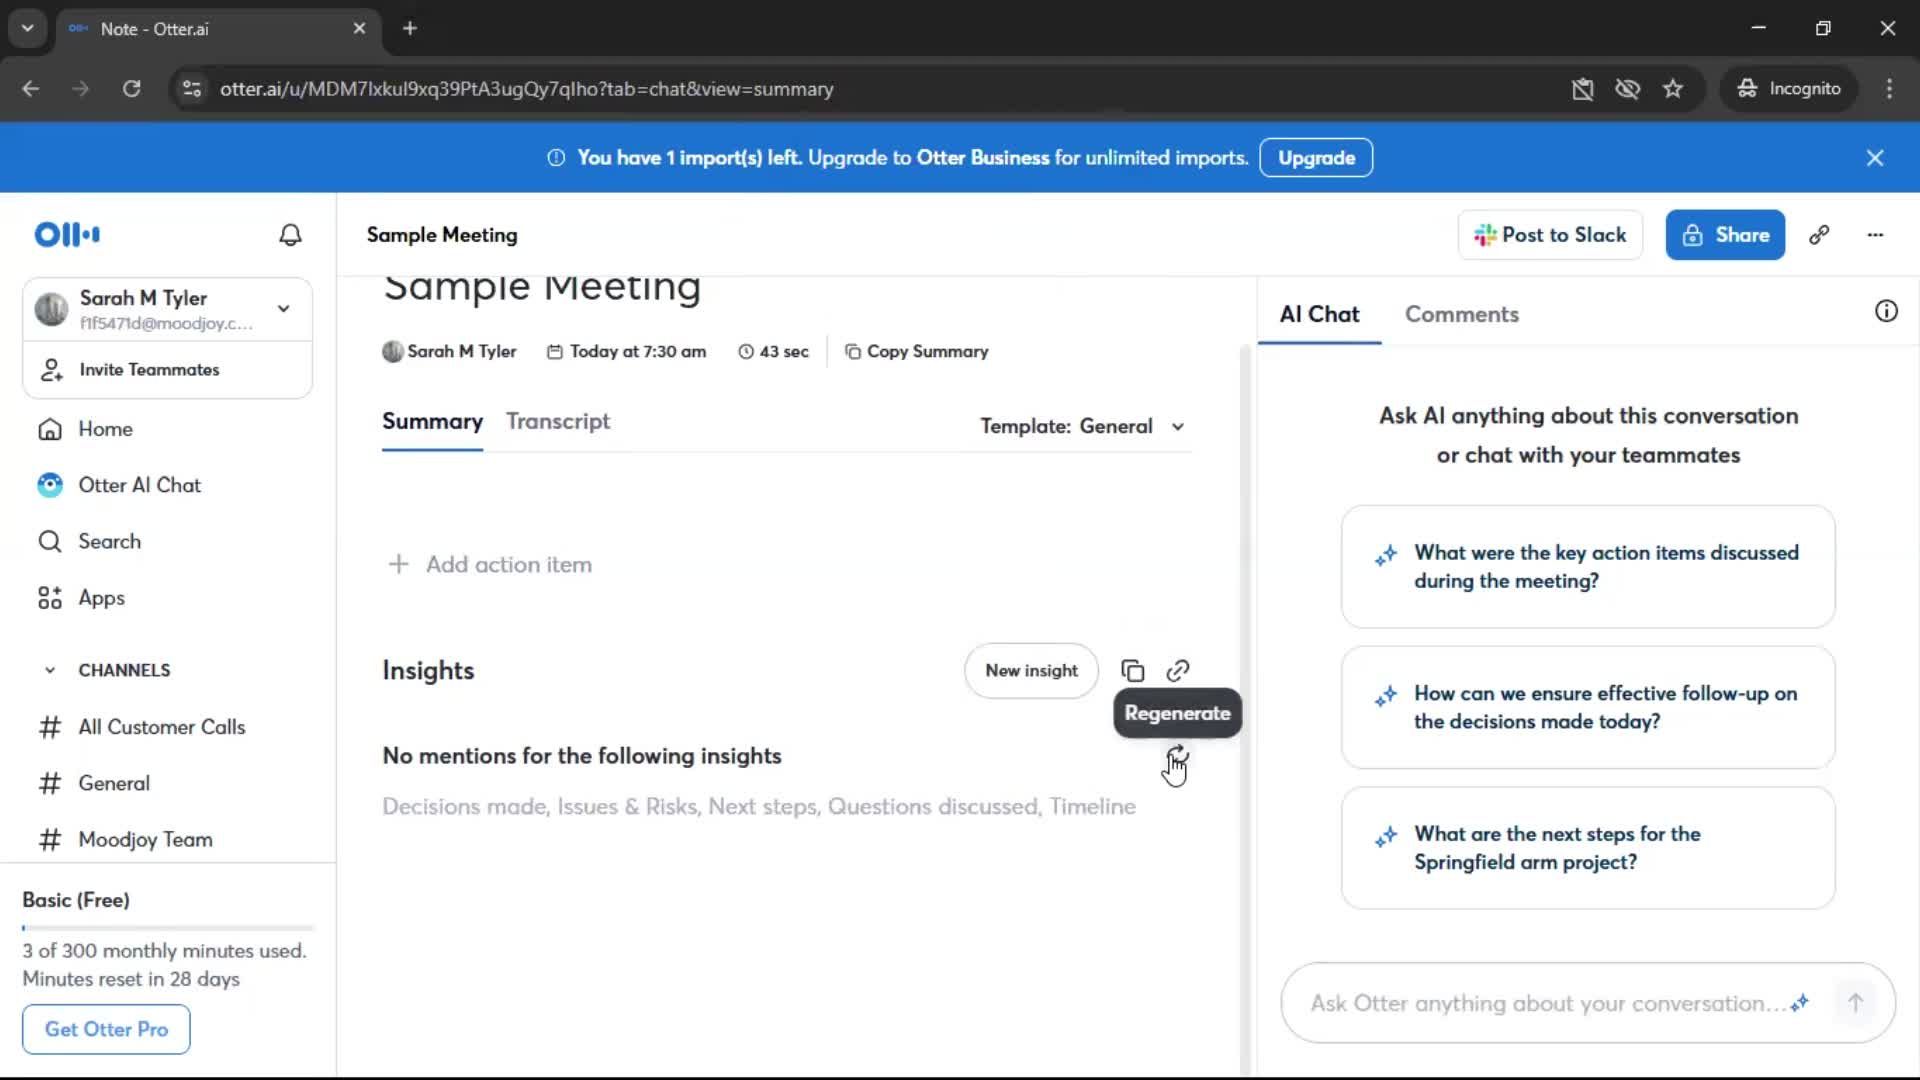Click the third-party cookies blocked eye icon
The height and width of the screenshot is (1080, 1920).
coord(1628,89)
